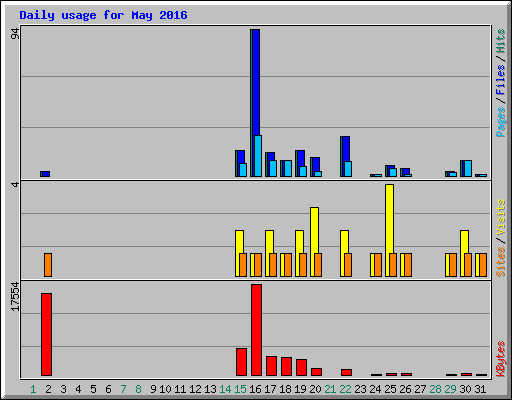Click the cyan Pages bar for day 30
Viewport: 512px width, 400px height.
tap(468, 168)
